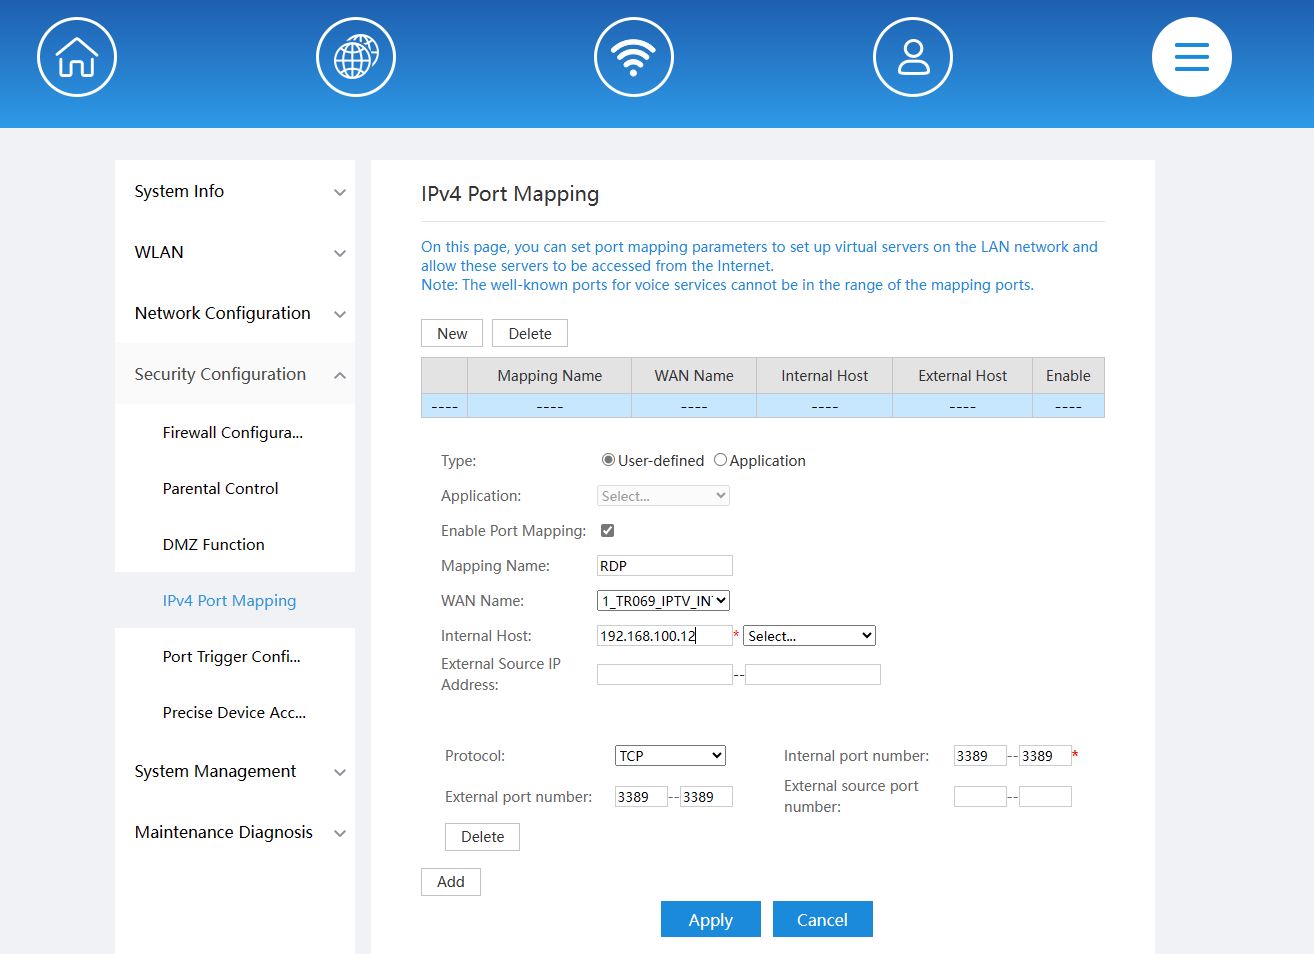Click the Home icon in top bar
The image size is (1314, 954).
(x=77, y=57)
